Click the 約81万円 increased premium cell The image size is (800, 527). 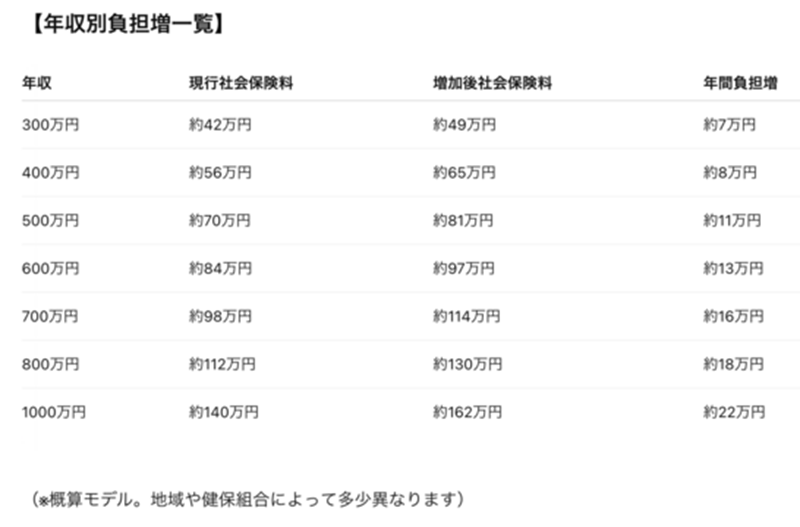coord(464,221)
